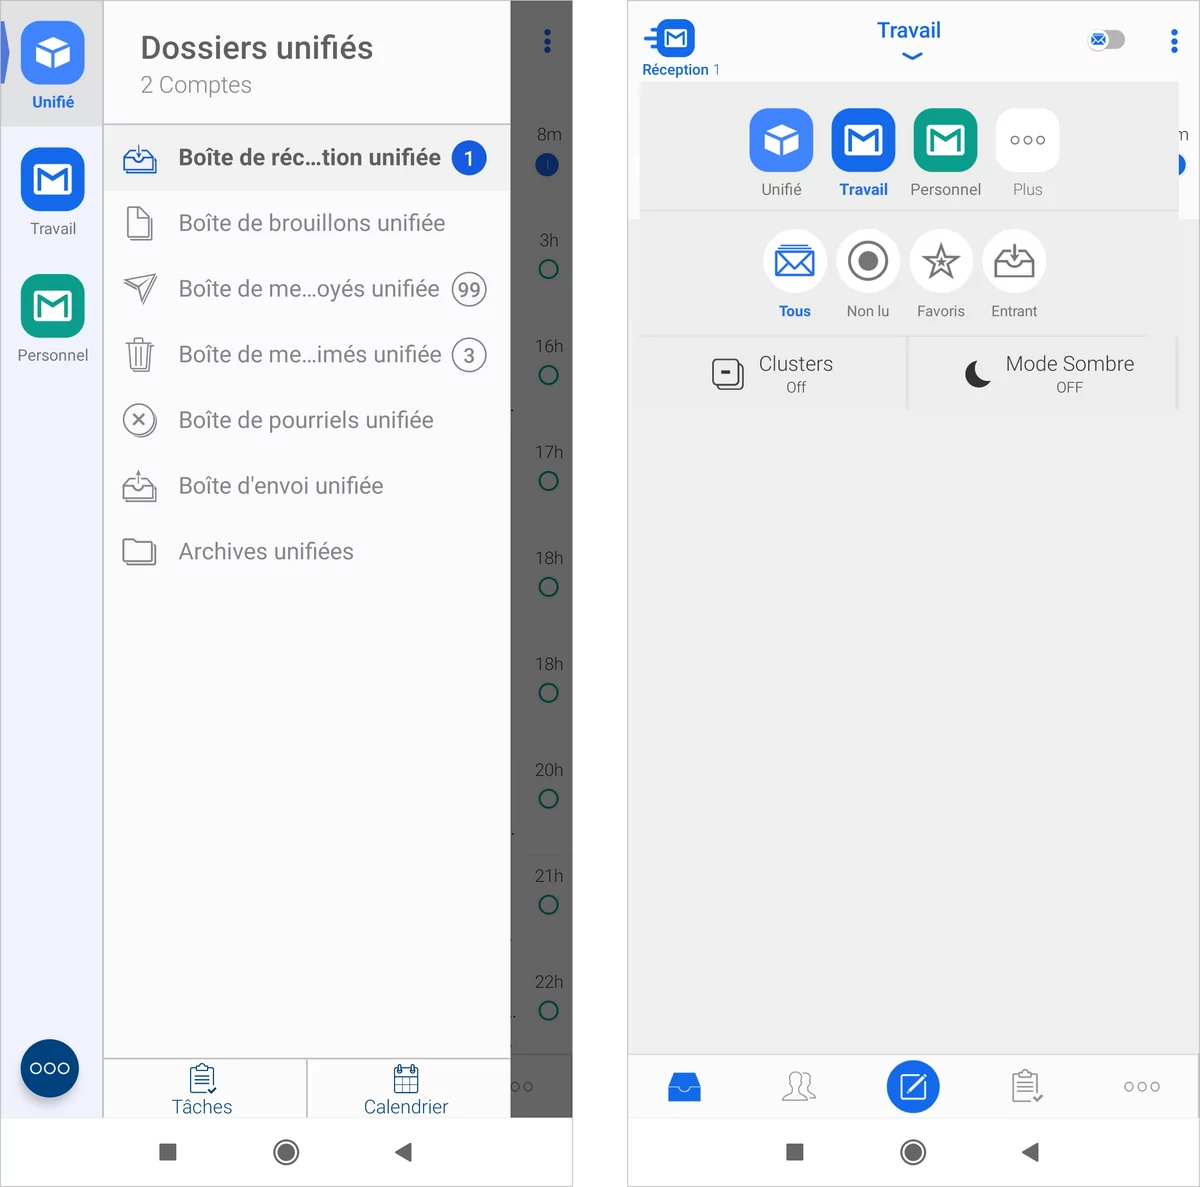Open unified deleted messages folder with 3 badge
This screenshot has height=1187, width=1200.
(x=307, y=355)
